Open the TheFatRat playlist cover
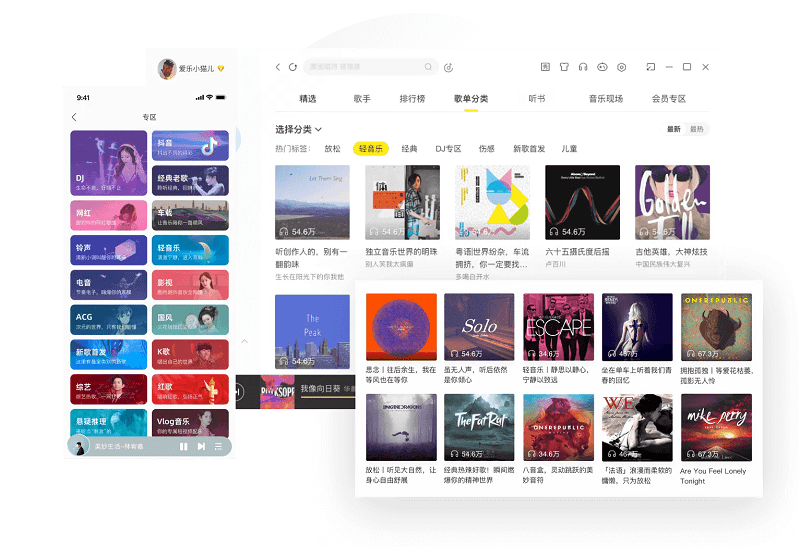800x560 pixels. pos(479,427)
